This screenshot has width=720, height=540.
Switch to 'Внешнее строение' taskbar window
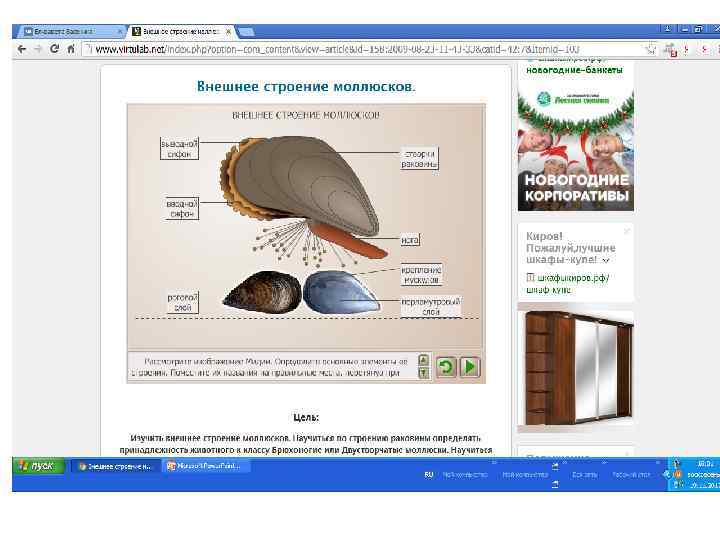coord(115,466)
